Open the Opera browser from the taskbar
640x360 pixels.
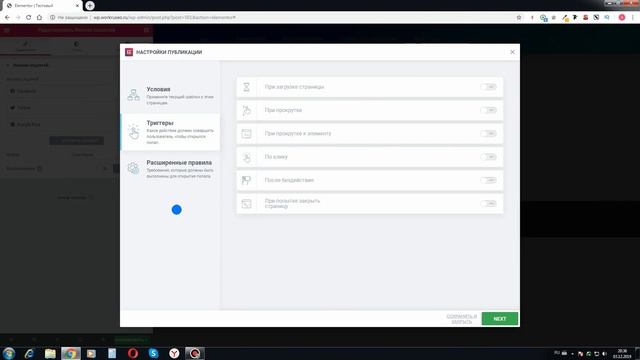point(133,353)
